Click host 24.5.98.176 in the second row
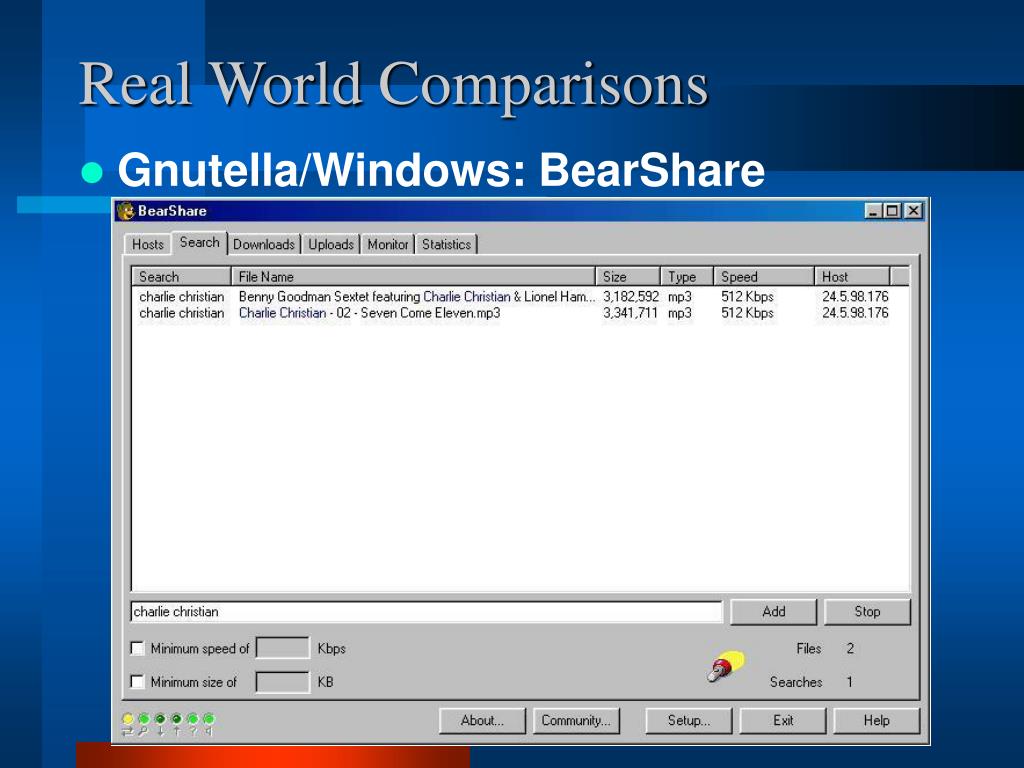The height and width of the screenshot is (768, 1024). click(855, 313)
